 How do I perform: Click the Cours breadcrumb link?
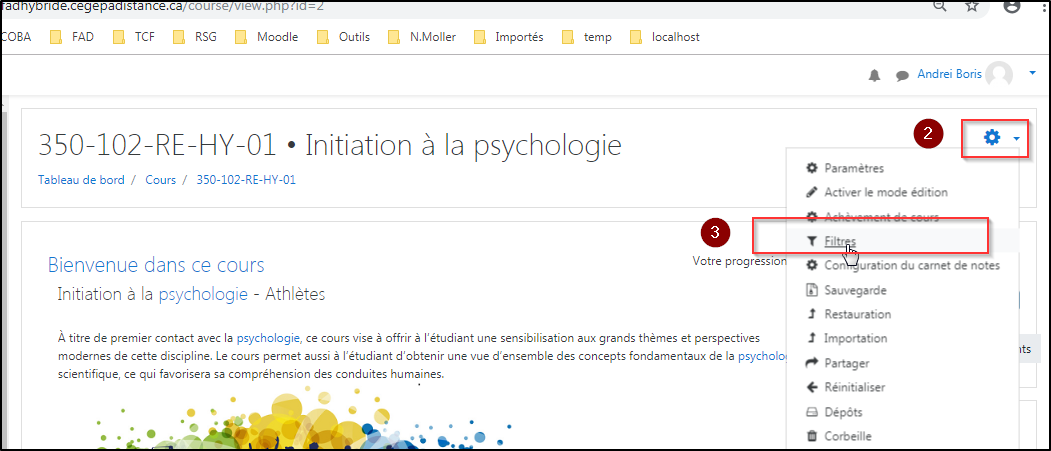tap(160, 180)
